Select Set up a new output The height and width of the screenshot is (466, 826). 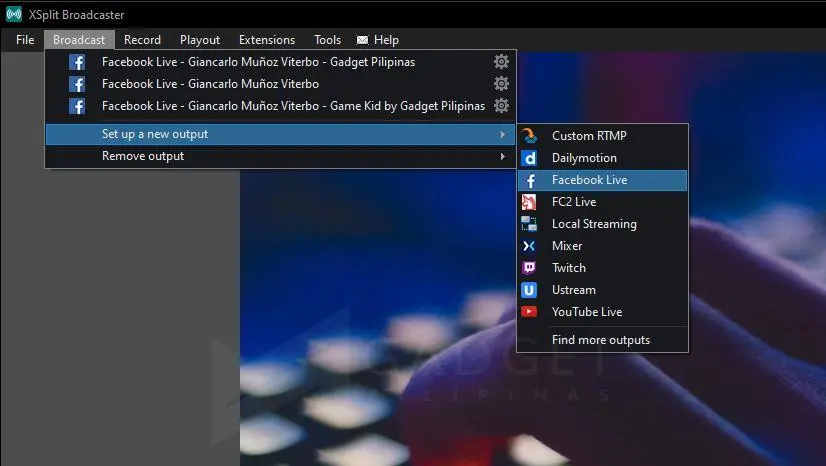(280, 134)
